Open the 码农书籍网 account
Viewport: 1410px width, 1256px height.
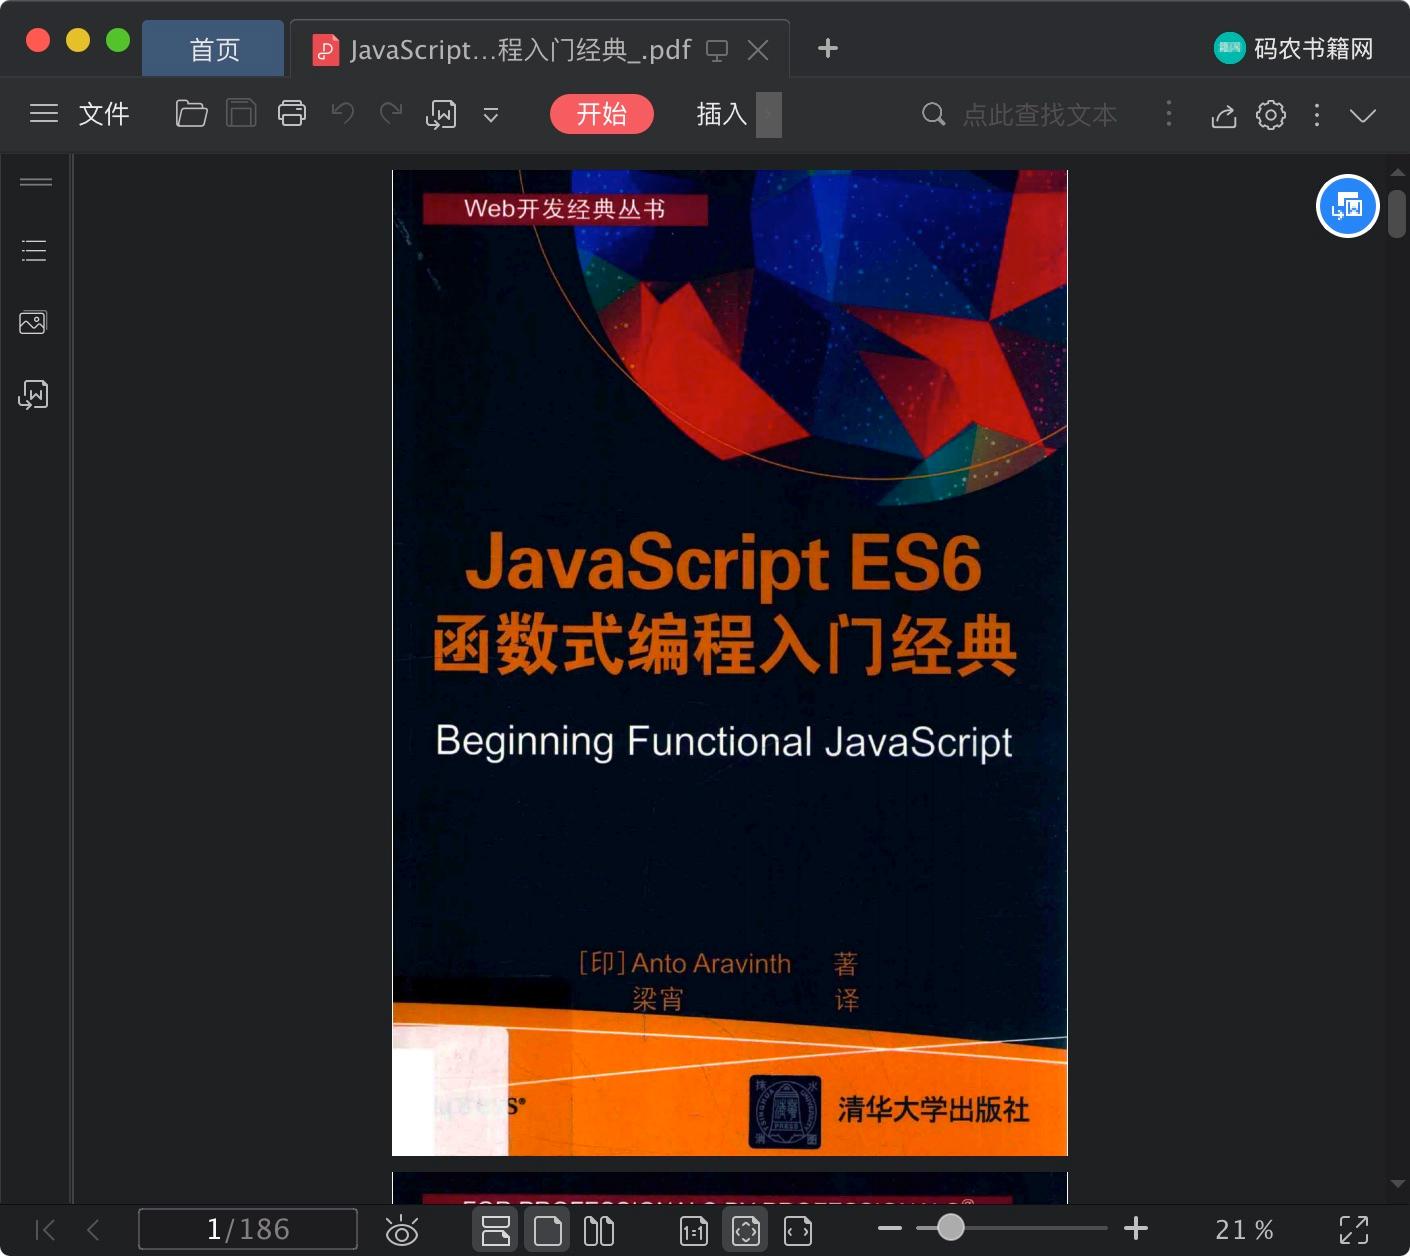pyautogui.click(x=1294, y=48)
